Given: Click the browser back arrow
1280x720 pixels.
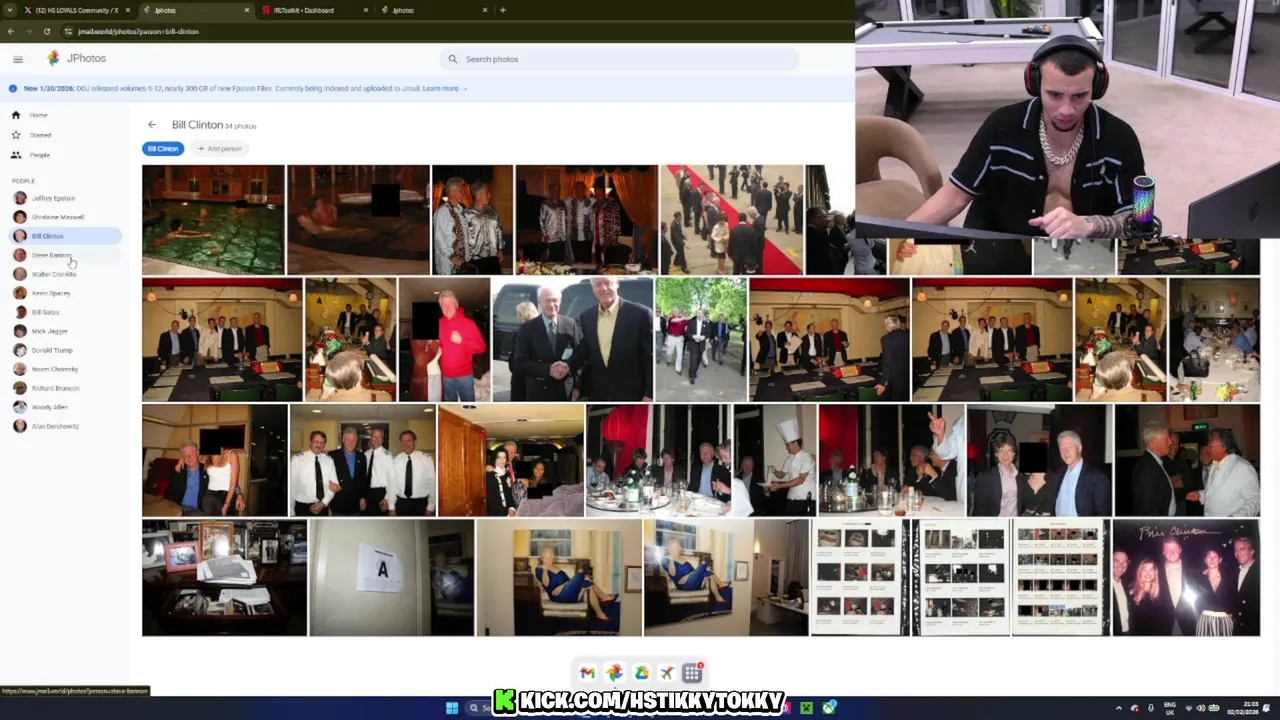Looking at the screenshot, I should point(11,31).
